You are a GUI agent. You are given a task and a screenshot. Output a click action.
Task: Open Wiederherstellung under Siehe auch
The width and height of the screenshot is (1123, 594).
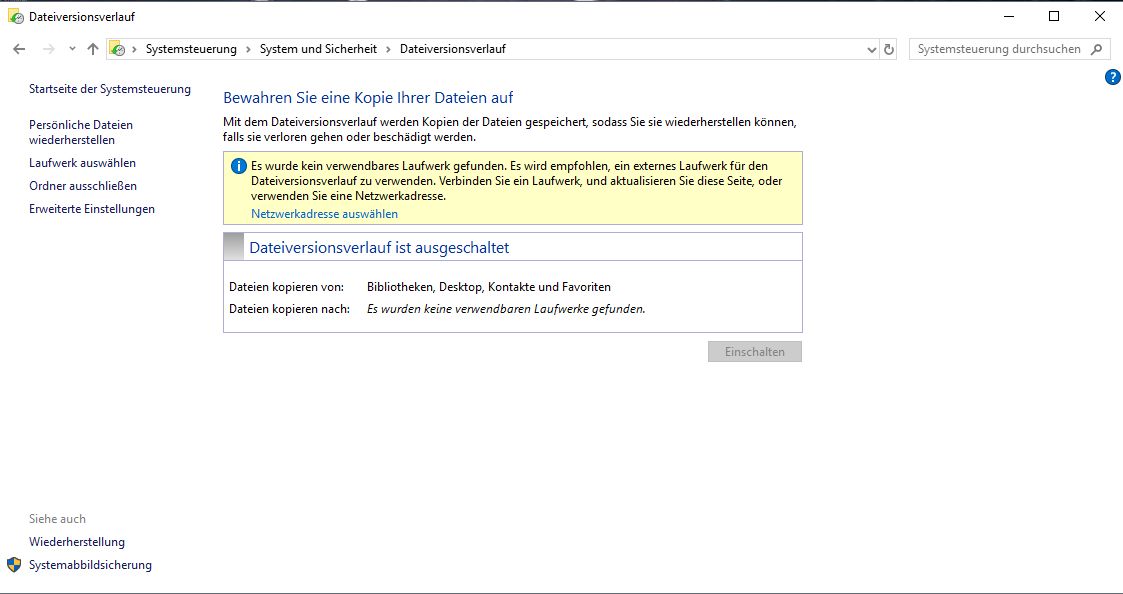tap(77, 542)
